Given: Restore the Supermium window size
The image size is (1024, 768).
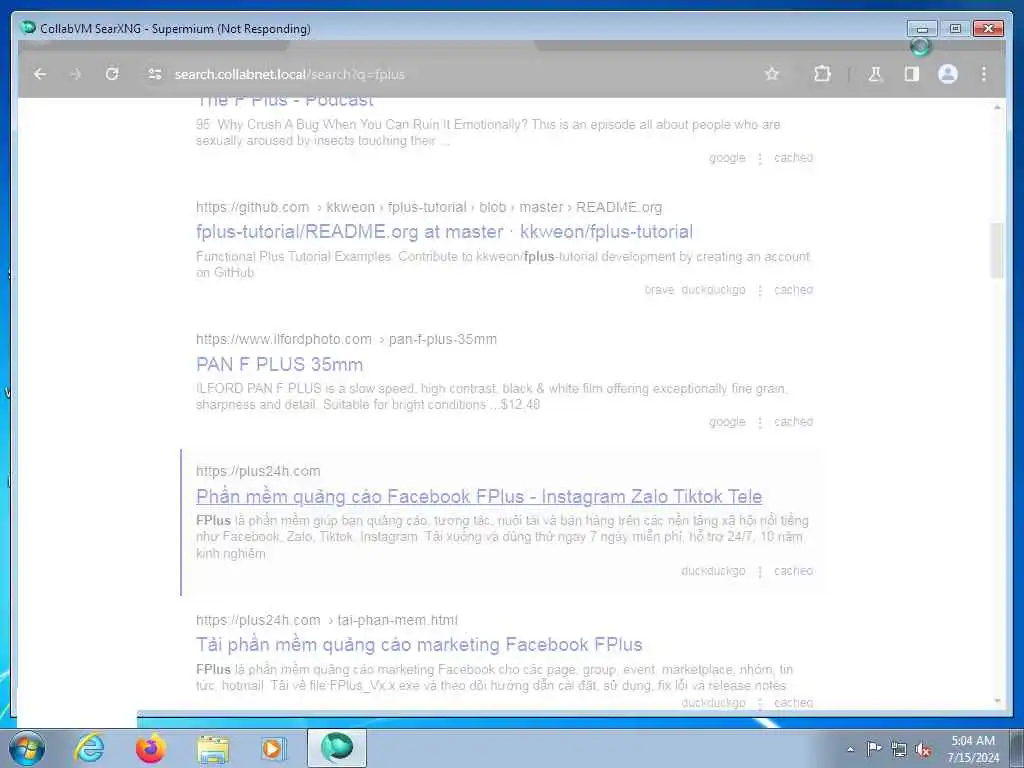Looking at the screenshot, I should 955,28.
